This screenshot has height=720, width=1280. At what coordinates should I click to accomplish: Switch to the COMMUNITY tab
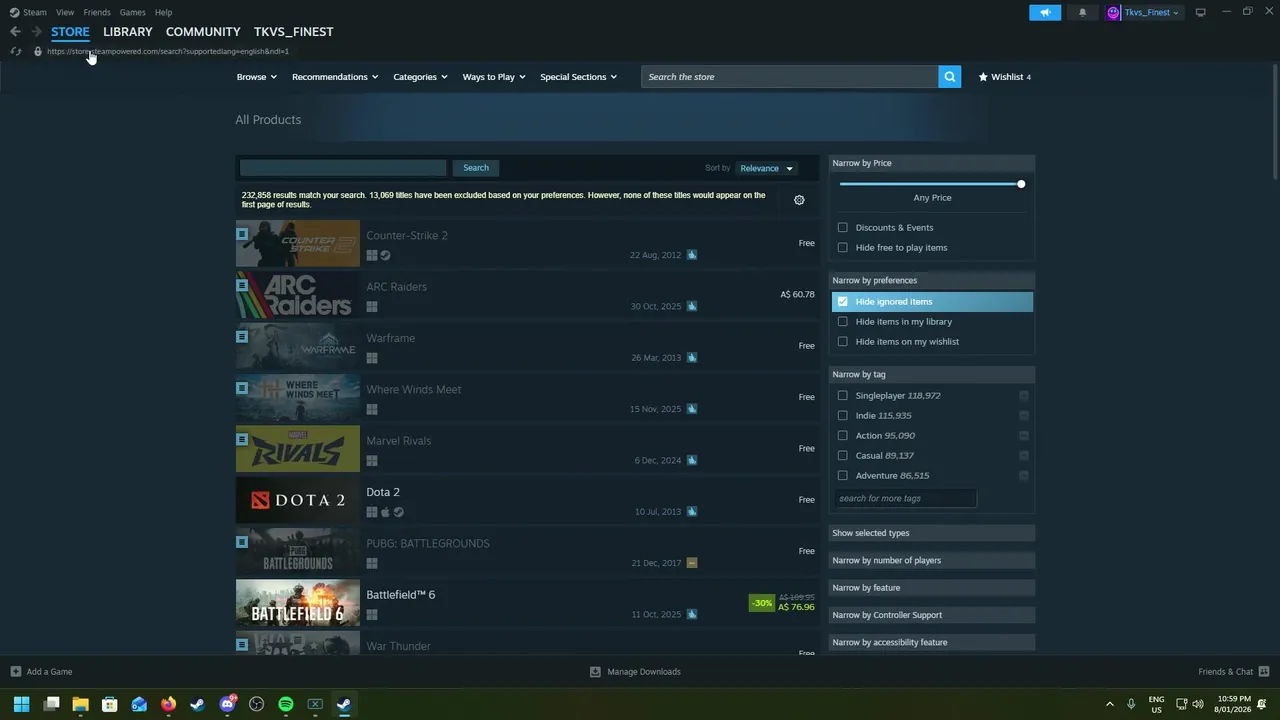point(203,32)
